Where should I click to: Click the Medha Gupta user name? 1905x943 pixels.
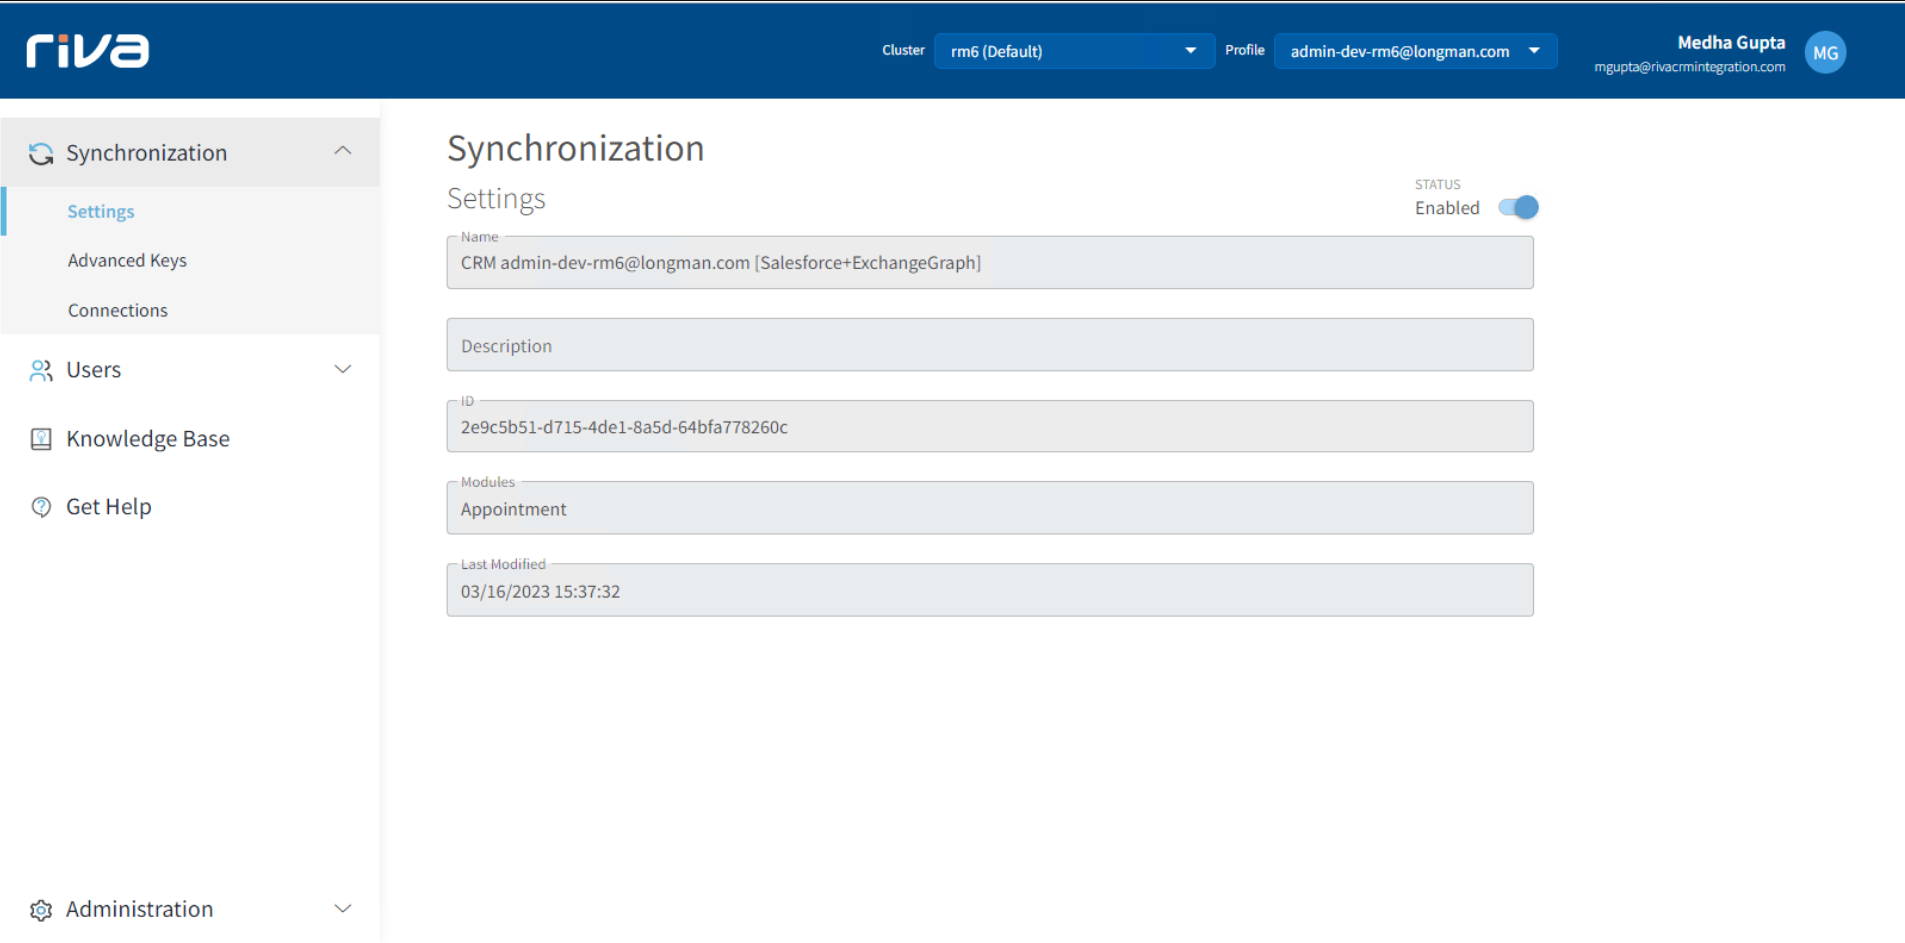[x=1731, y=42]
